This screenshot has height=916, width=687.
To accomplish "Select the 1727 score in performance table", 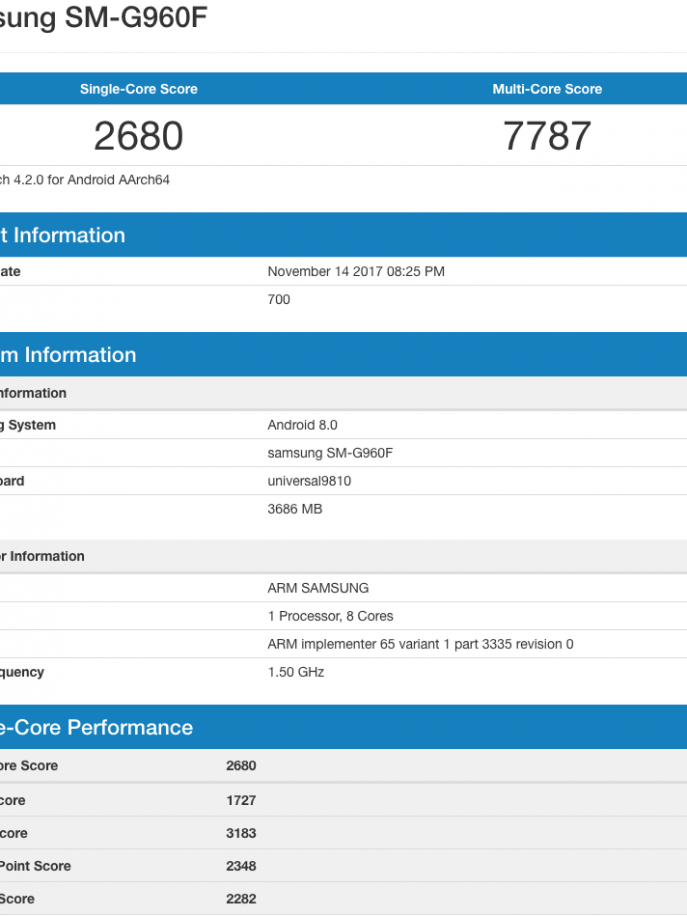I will tap(241, 800).
